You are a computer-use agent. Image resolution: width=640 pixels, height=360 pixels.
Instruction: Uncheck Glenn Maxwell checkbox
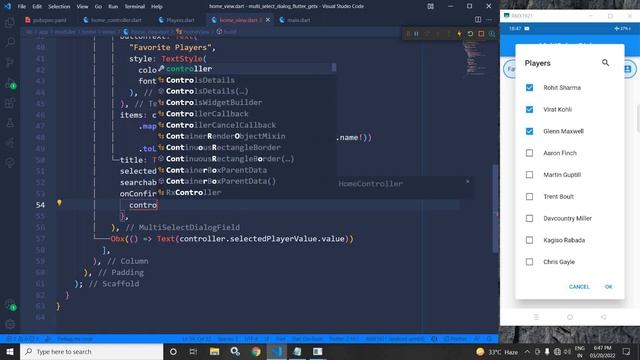tap(529, 131)
